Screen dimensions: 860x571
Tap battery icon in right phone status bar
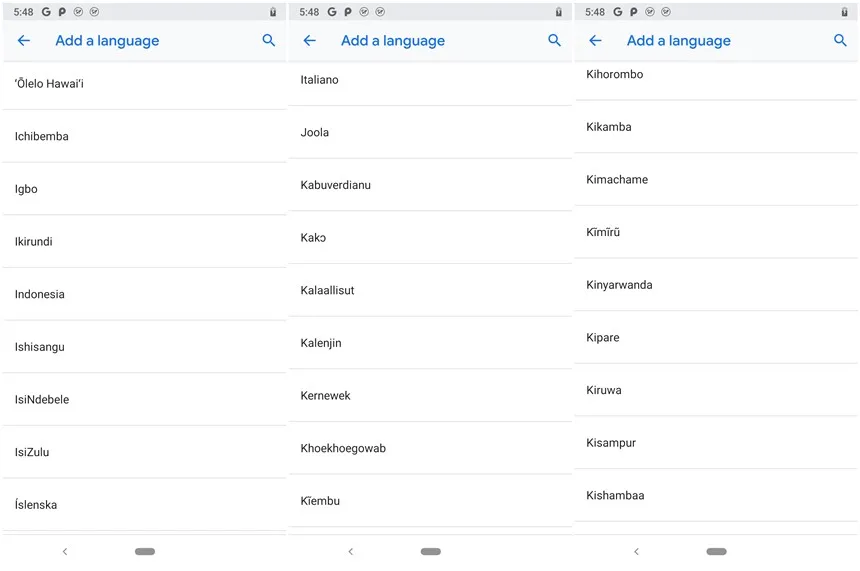pyautogui.click(x=845, y=12)
